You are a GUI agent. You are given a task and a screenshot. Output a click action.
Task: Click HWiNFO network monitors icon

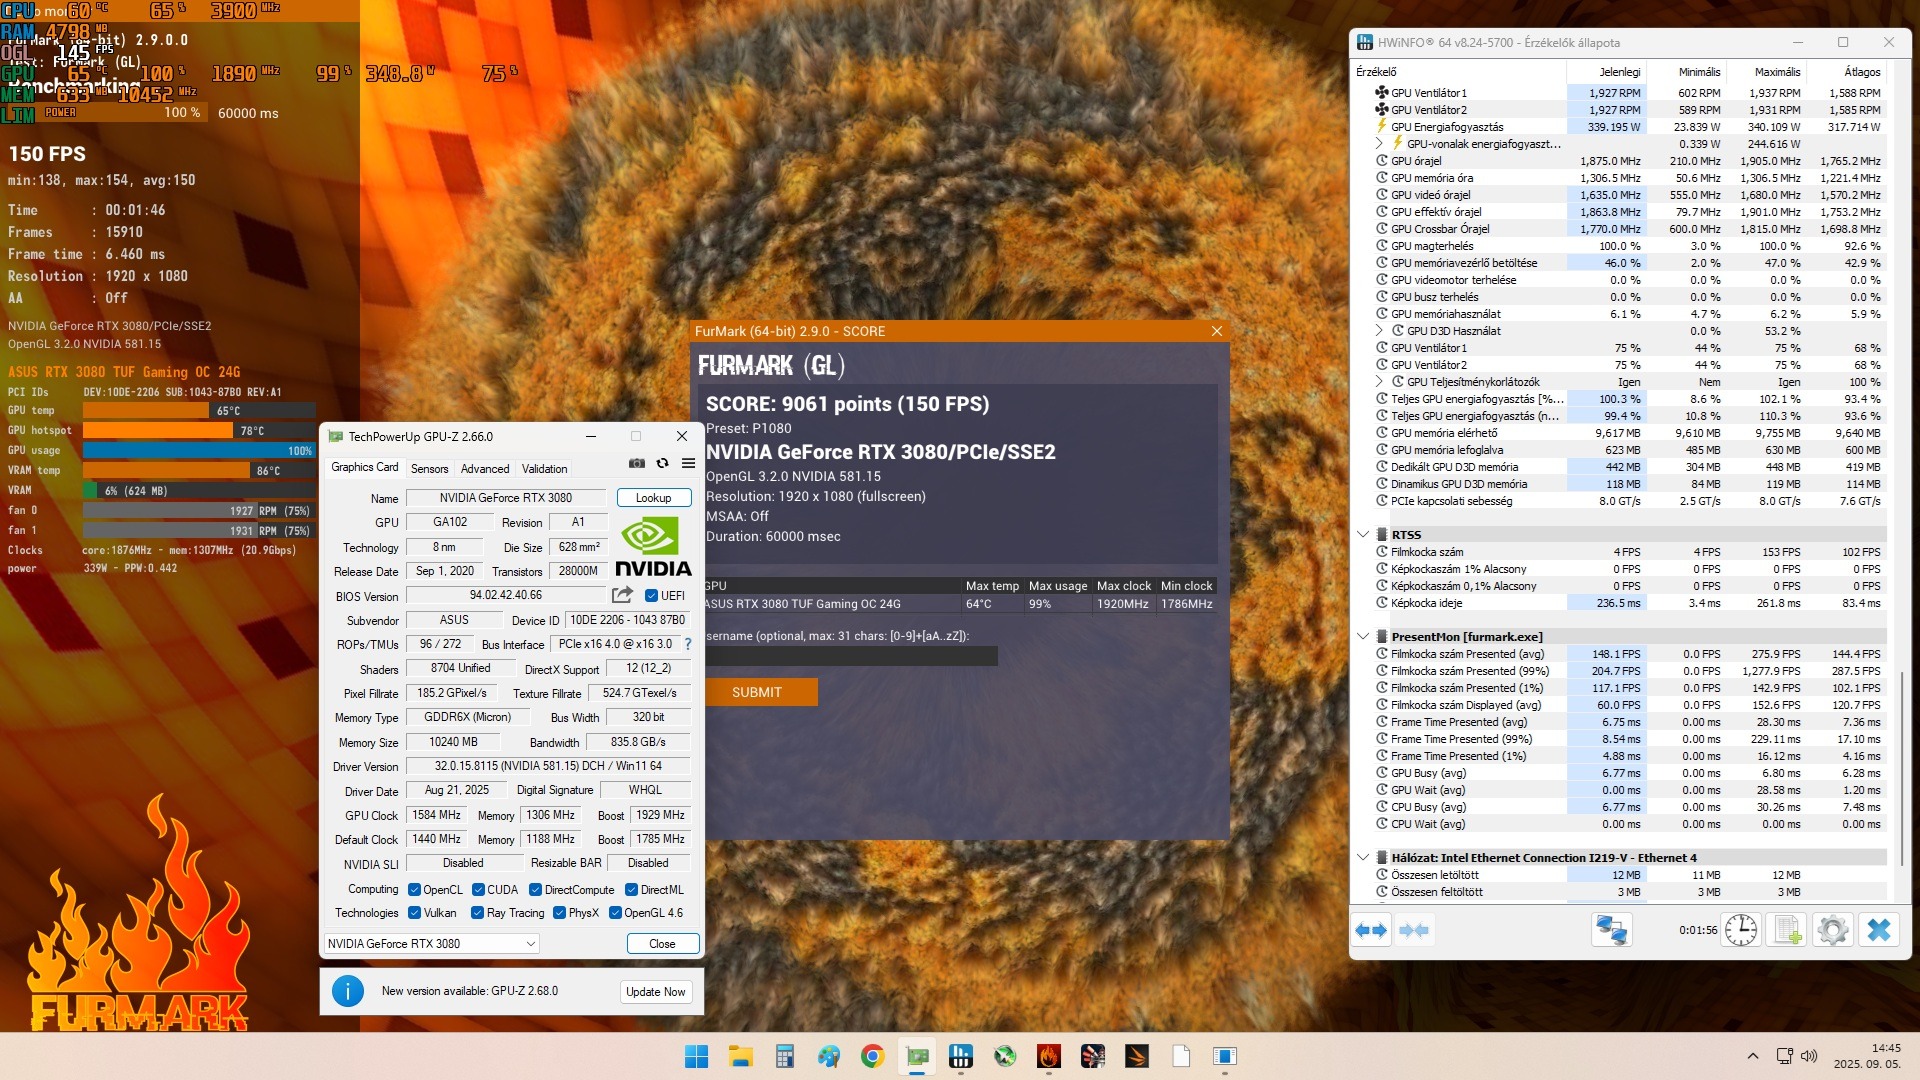point(1611,930)
